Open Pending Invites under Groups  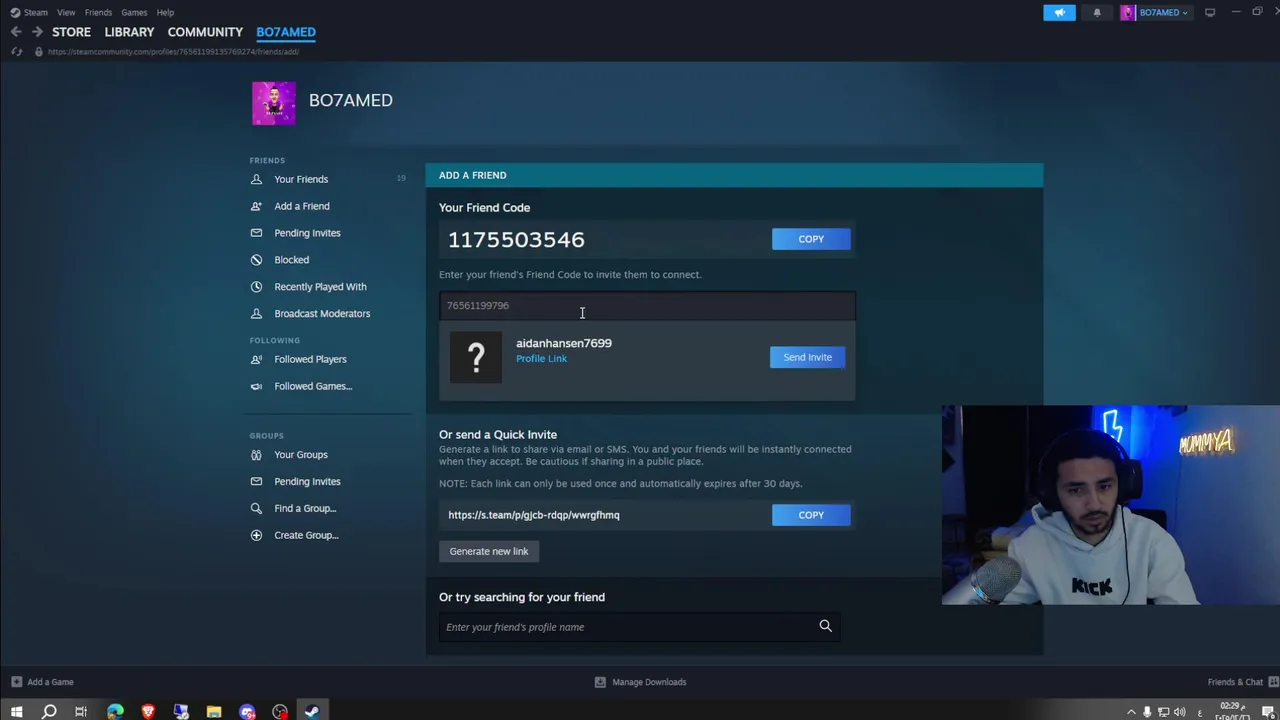[x=307, y=482]
